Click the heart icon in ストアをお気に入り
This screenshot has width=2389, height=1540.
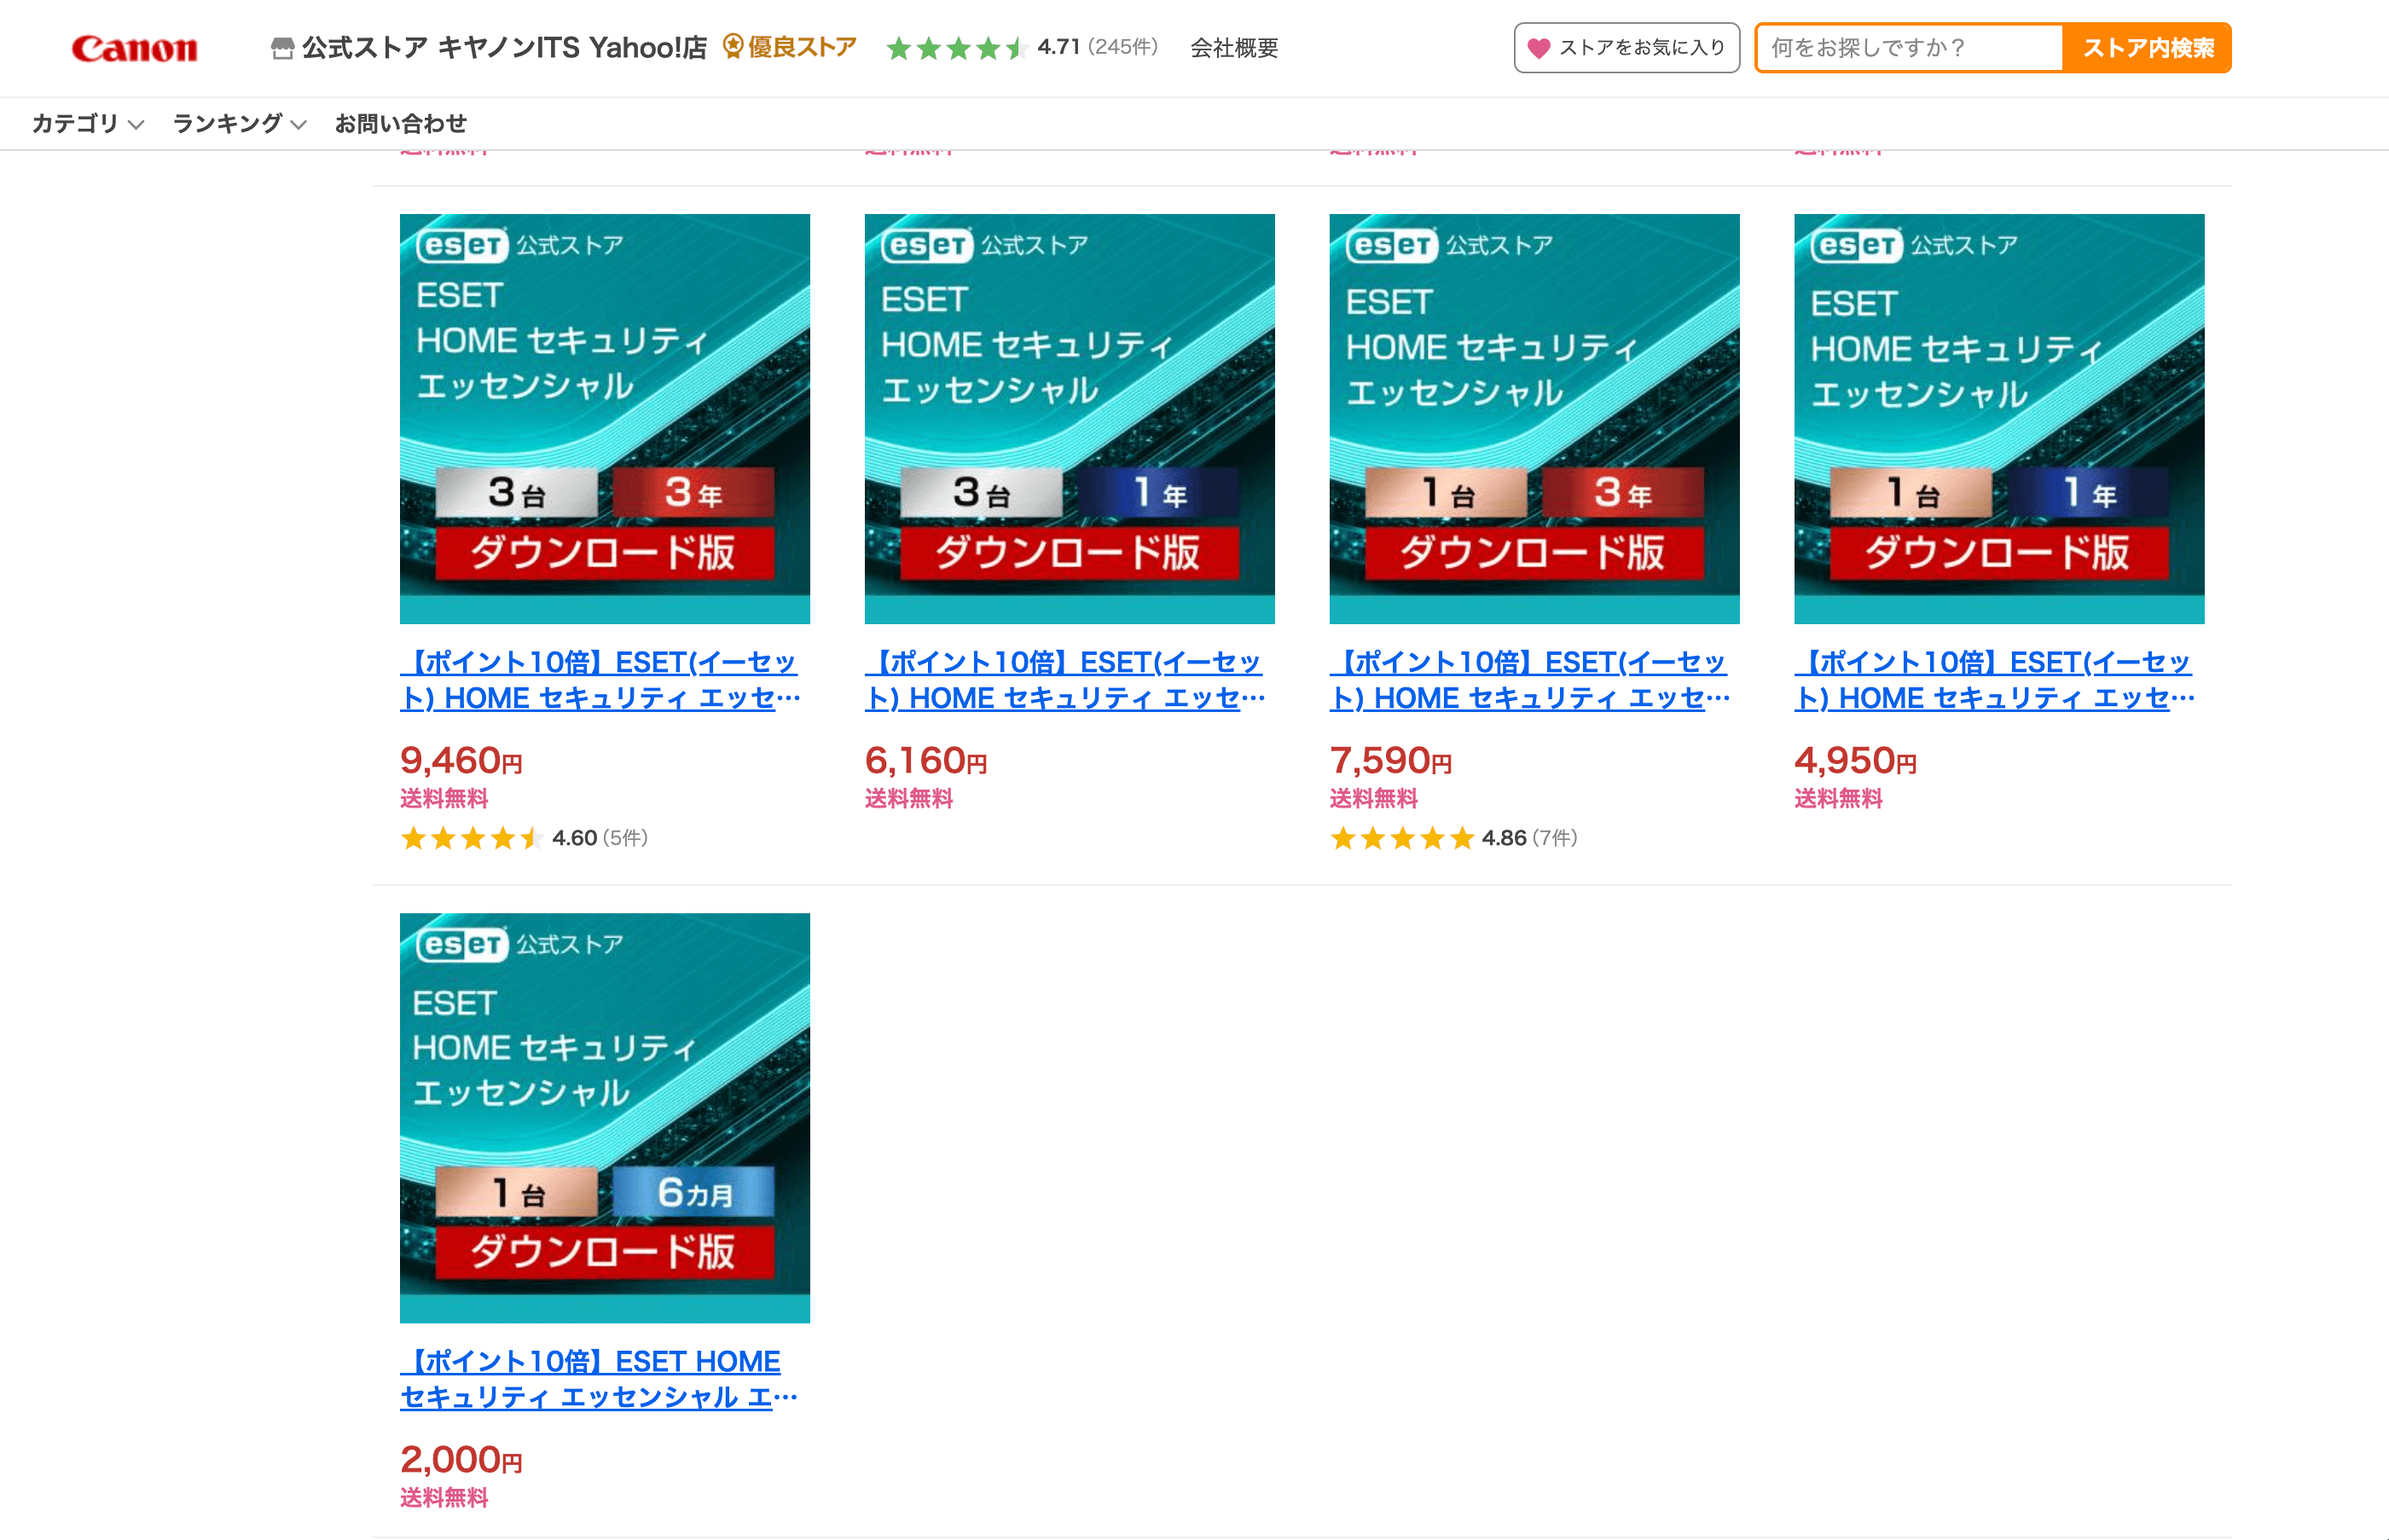1539,48
